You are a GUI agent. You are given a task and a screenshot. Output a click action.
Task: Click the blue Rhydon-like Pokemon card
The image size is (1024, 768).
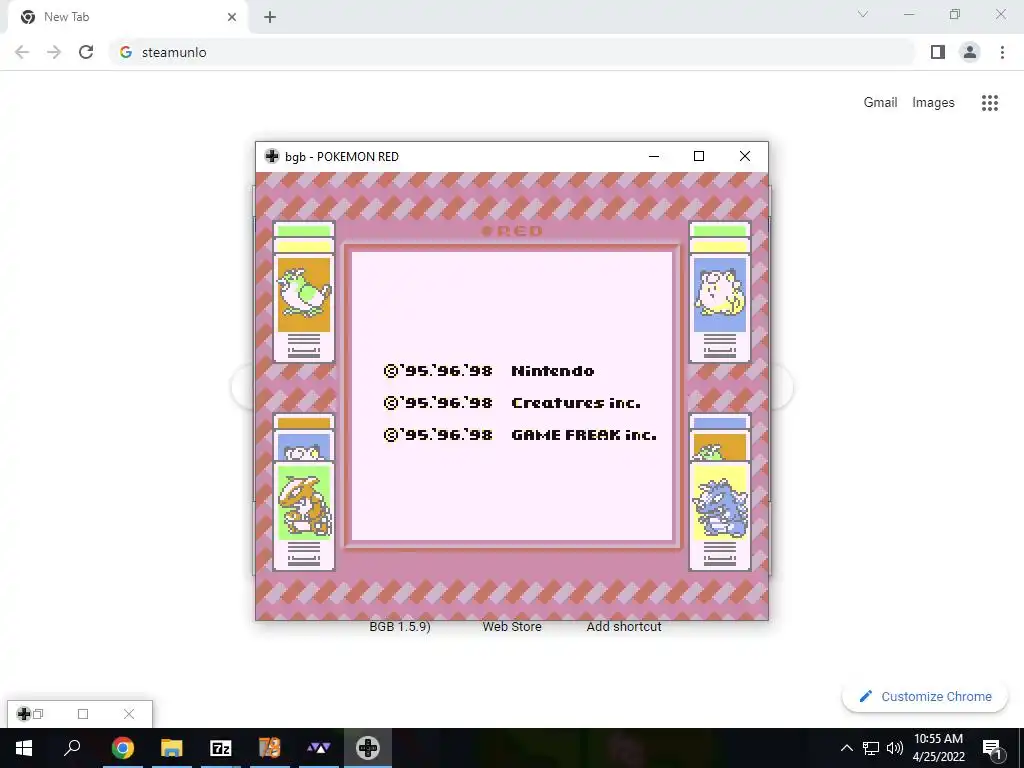(x=720, y=515)
